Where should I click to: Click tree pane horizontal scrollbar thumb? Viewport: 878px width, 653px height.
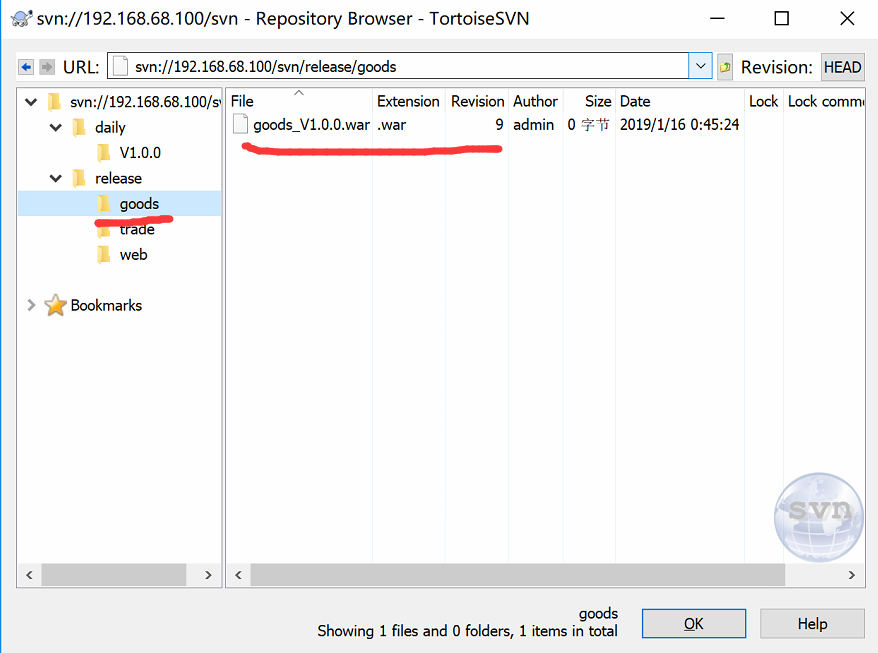click(x=114, y=575)
